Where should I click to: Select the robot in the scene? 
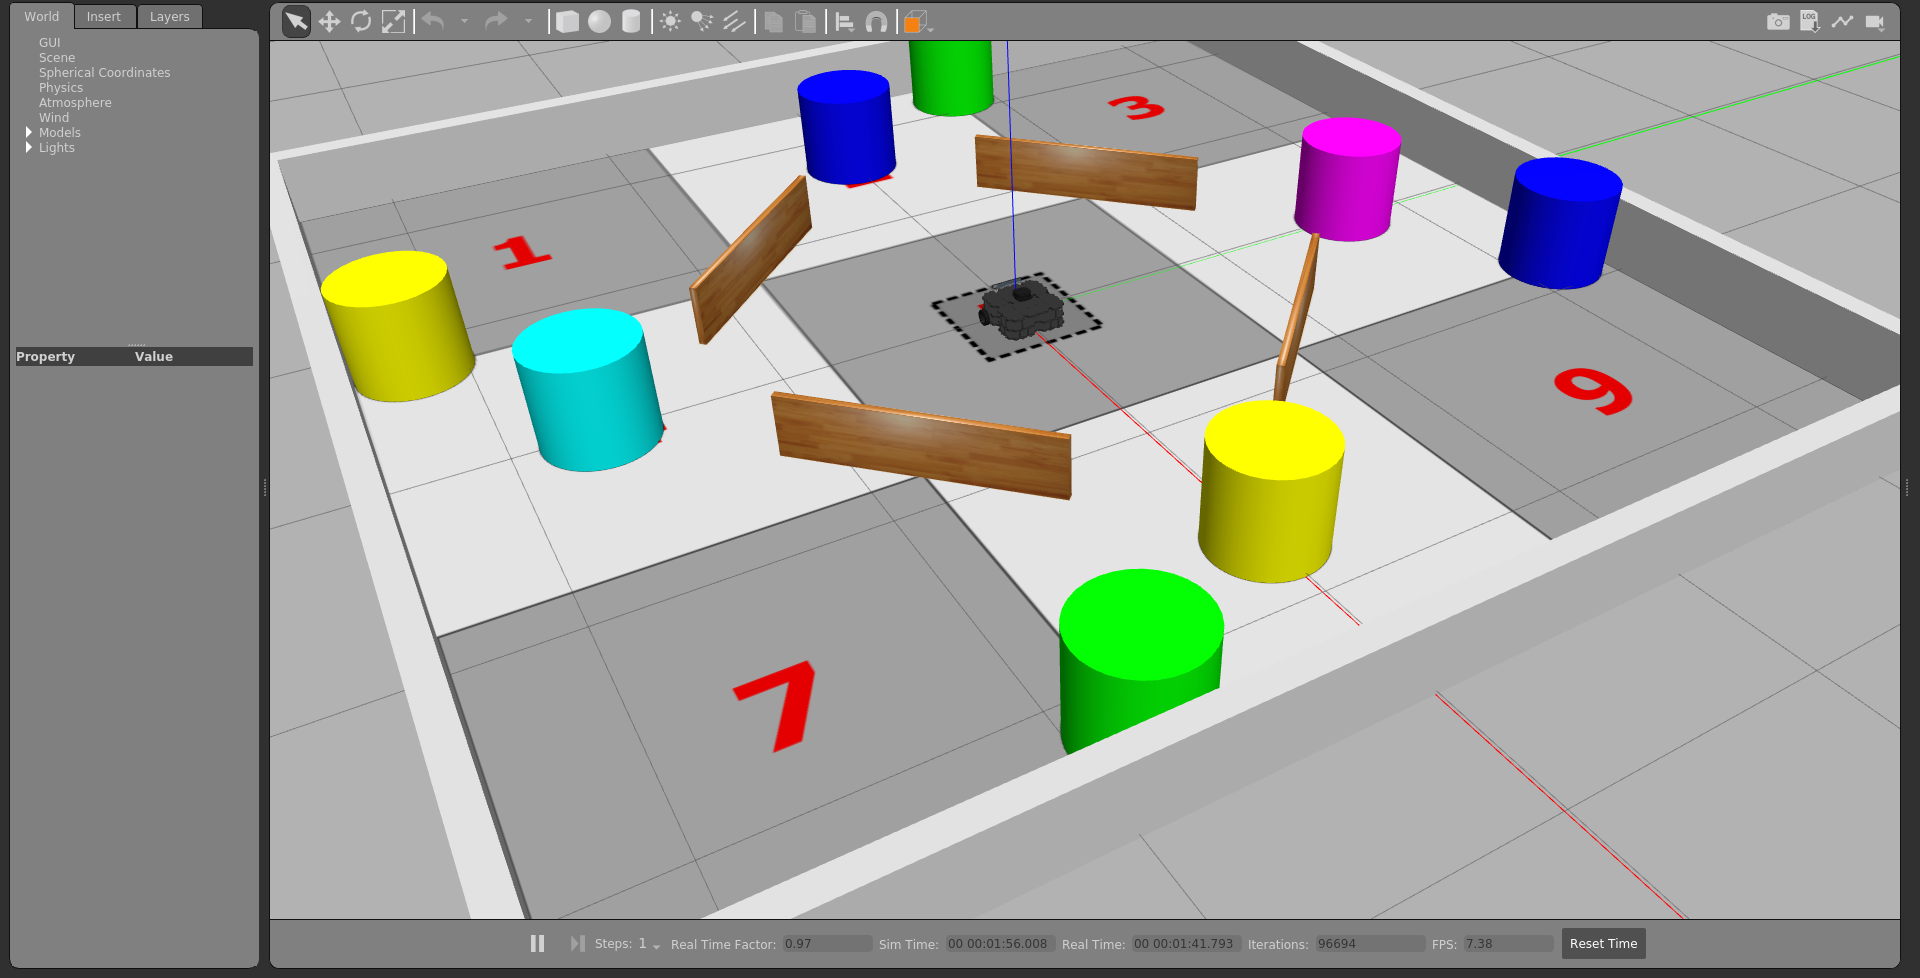[x=1021, y=309]
